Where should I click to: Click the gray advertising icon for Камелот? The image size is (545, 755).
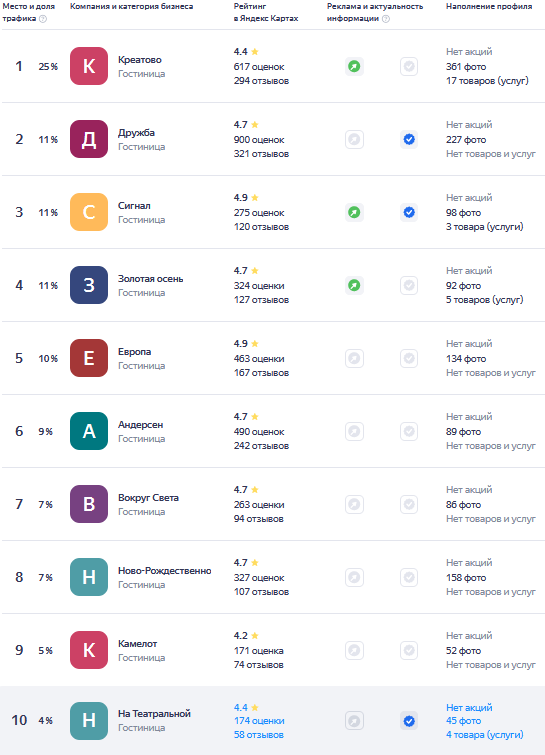(354, 651)
